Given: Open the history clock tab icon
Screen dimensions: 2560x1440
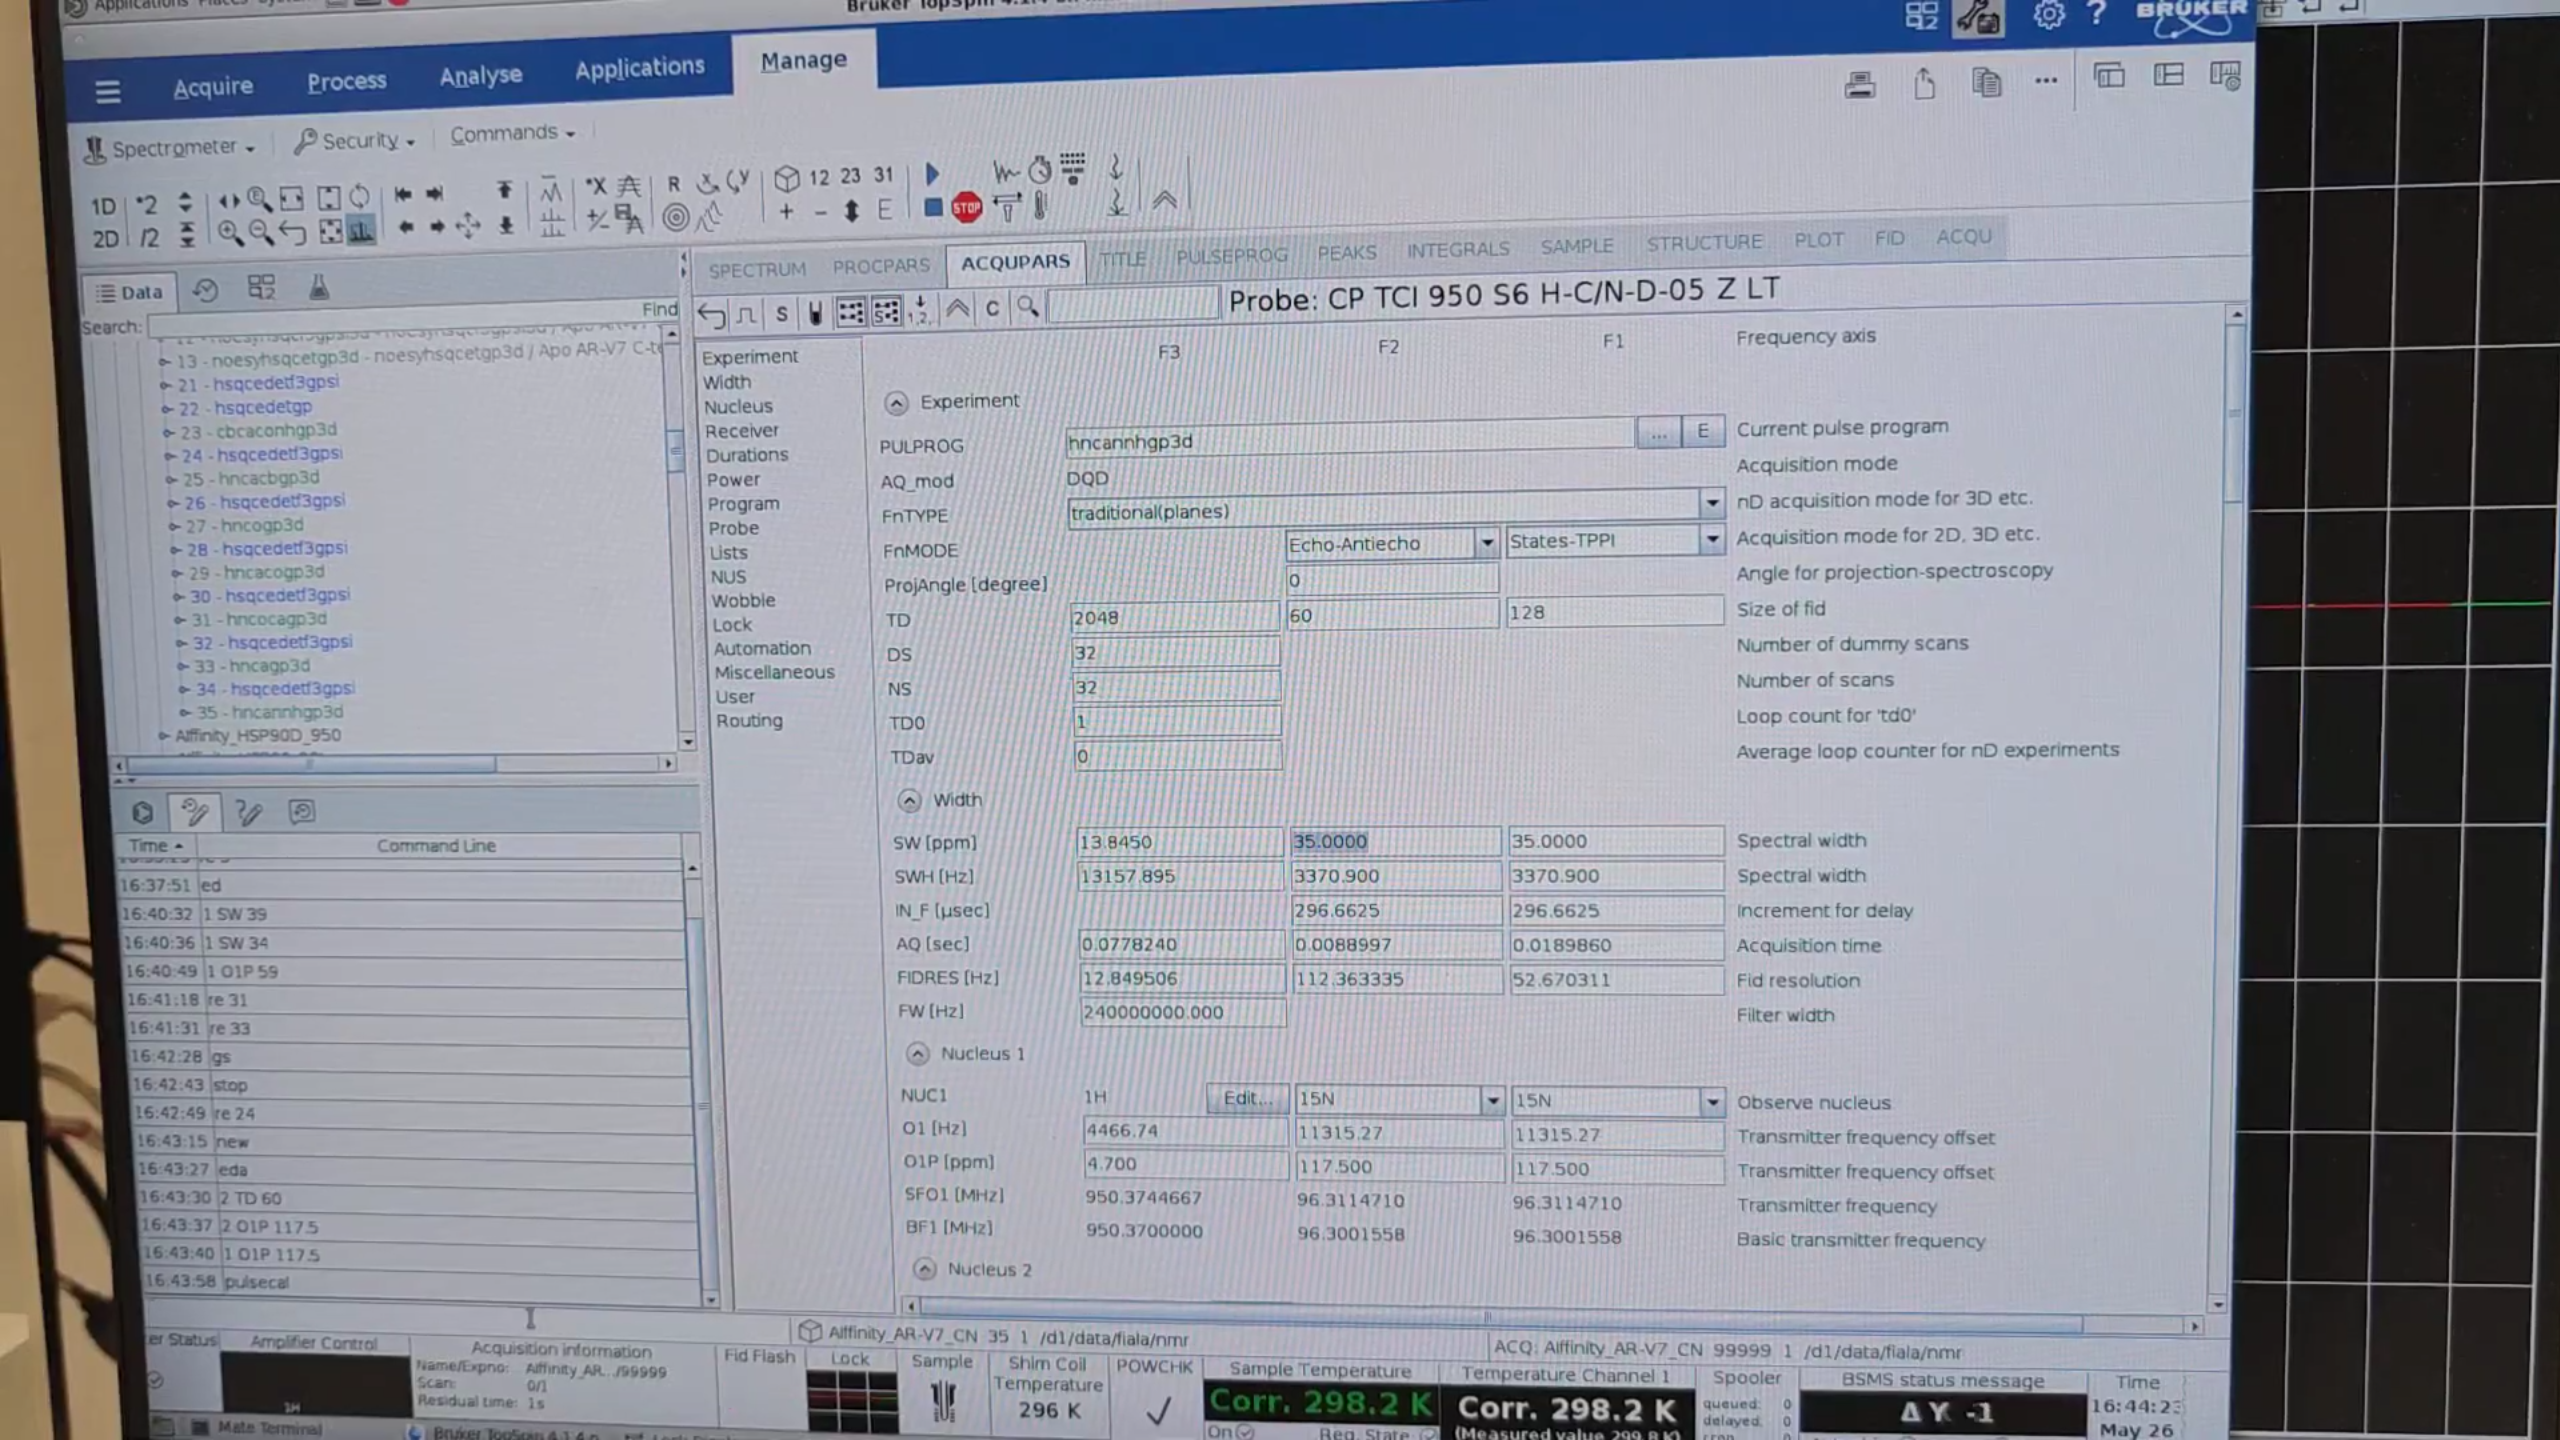Looking at the screenshot, I should 205,290.
